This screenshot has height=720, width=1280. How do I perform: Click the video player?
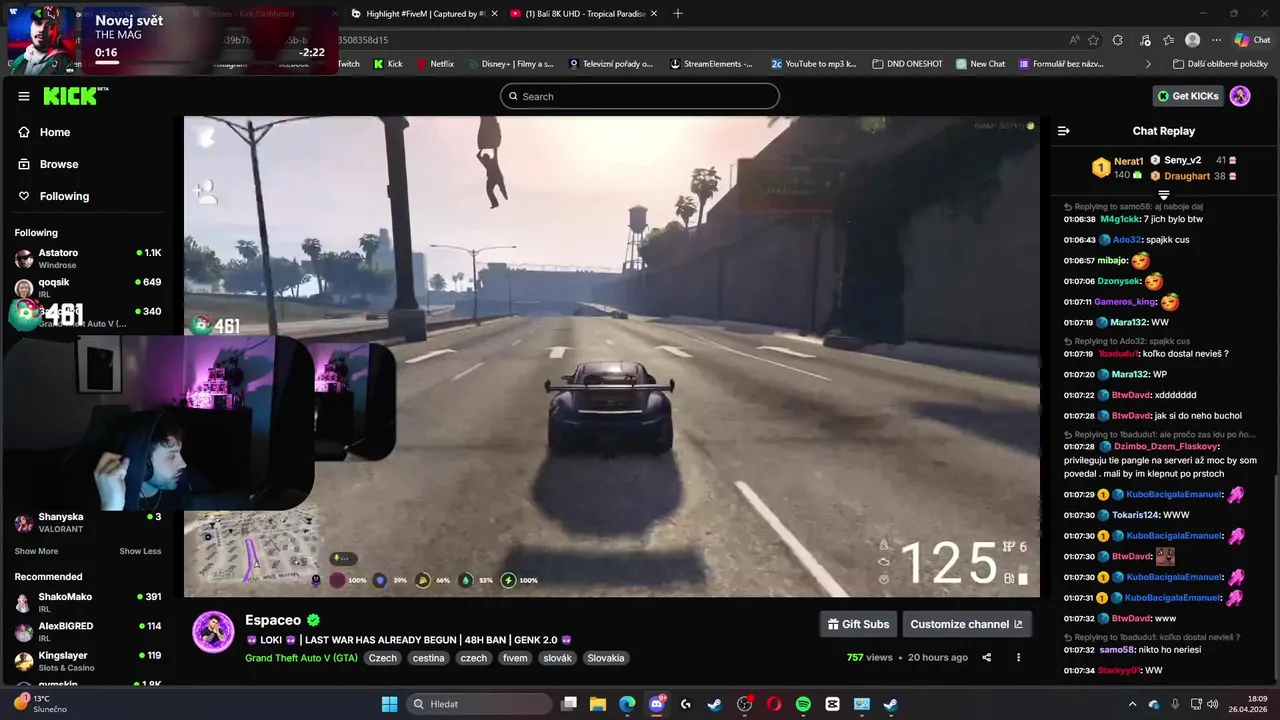point(611,356)
